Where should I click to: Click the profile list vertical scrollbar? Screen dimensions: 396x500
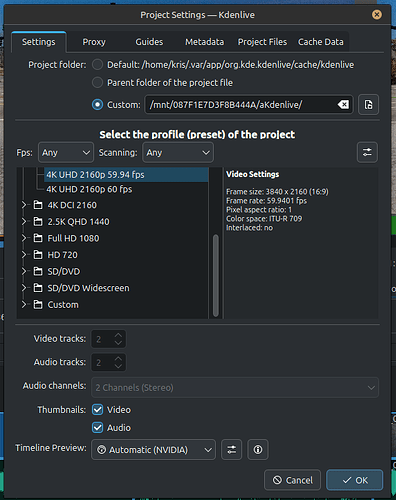click(216, 276)
